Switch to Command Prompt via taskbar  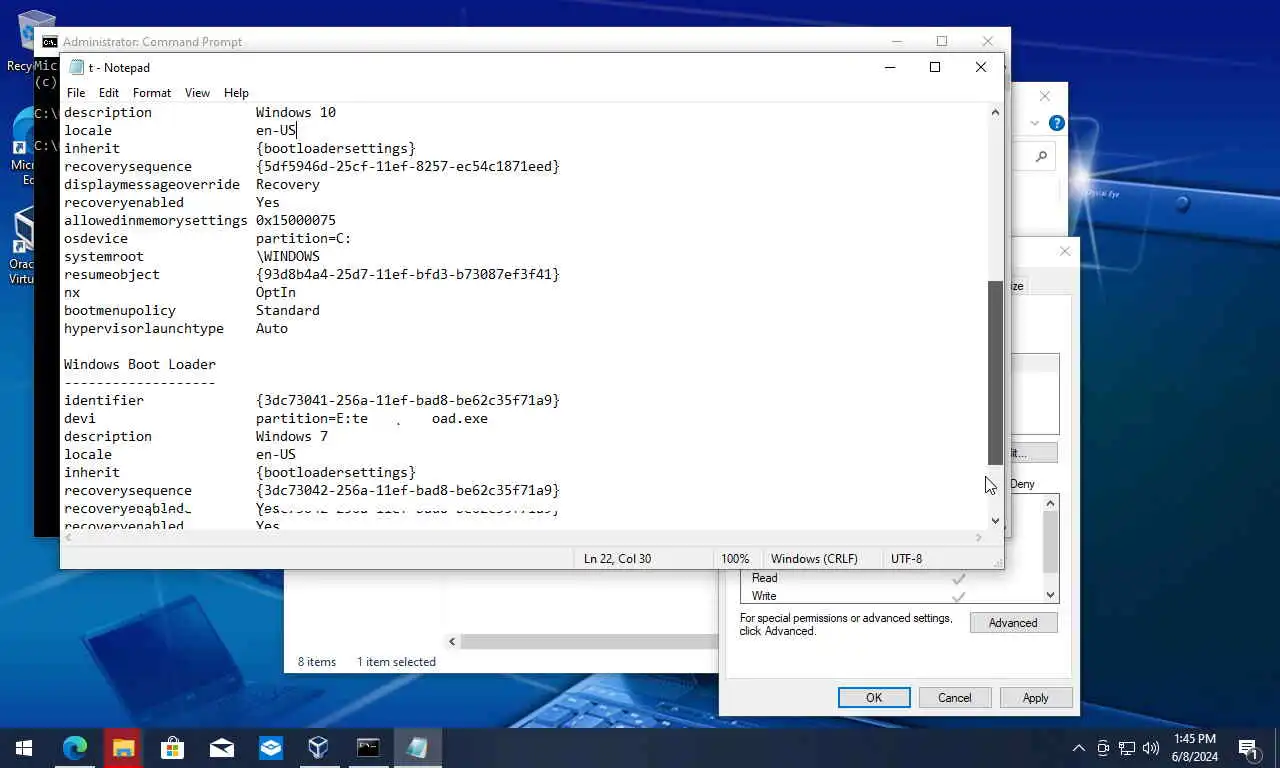click(x=368, y=747)
